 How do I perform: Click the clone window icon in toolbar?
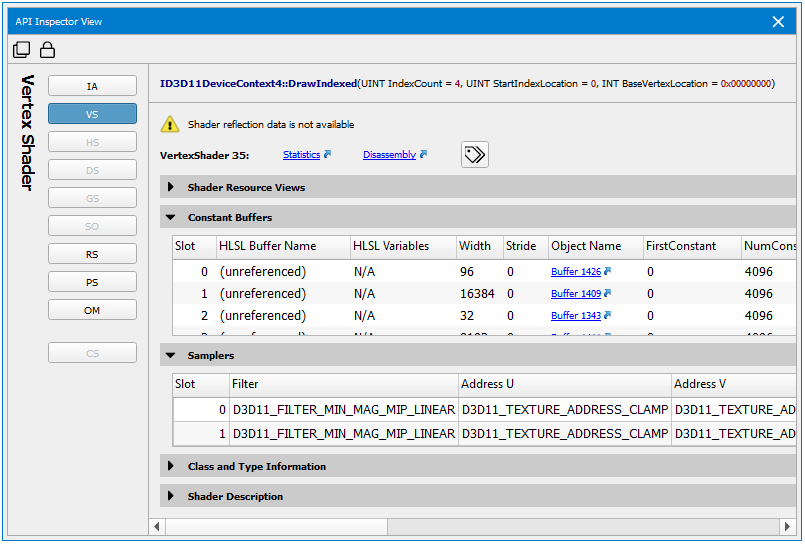point(22,50)
